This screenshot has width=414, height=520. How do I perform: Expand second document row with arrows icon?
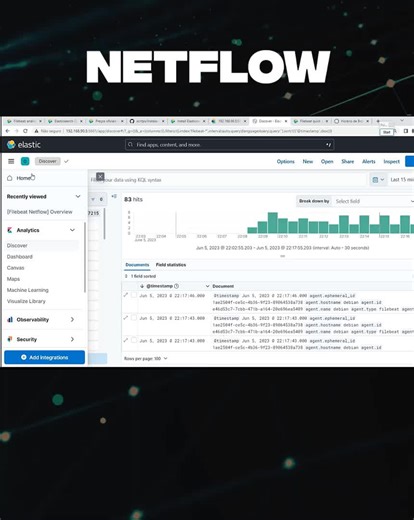tap(126, 318)
